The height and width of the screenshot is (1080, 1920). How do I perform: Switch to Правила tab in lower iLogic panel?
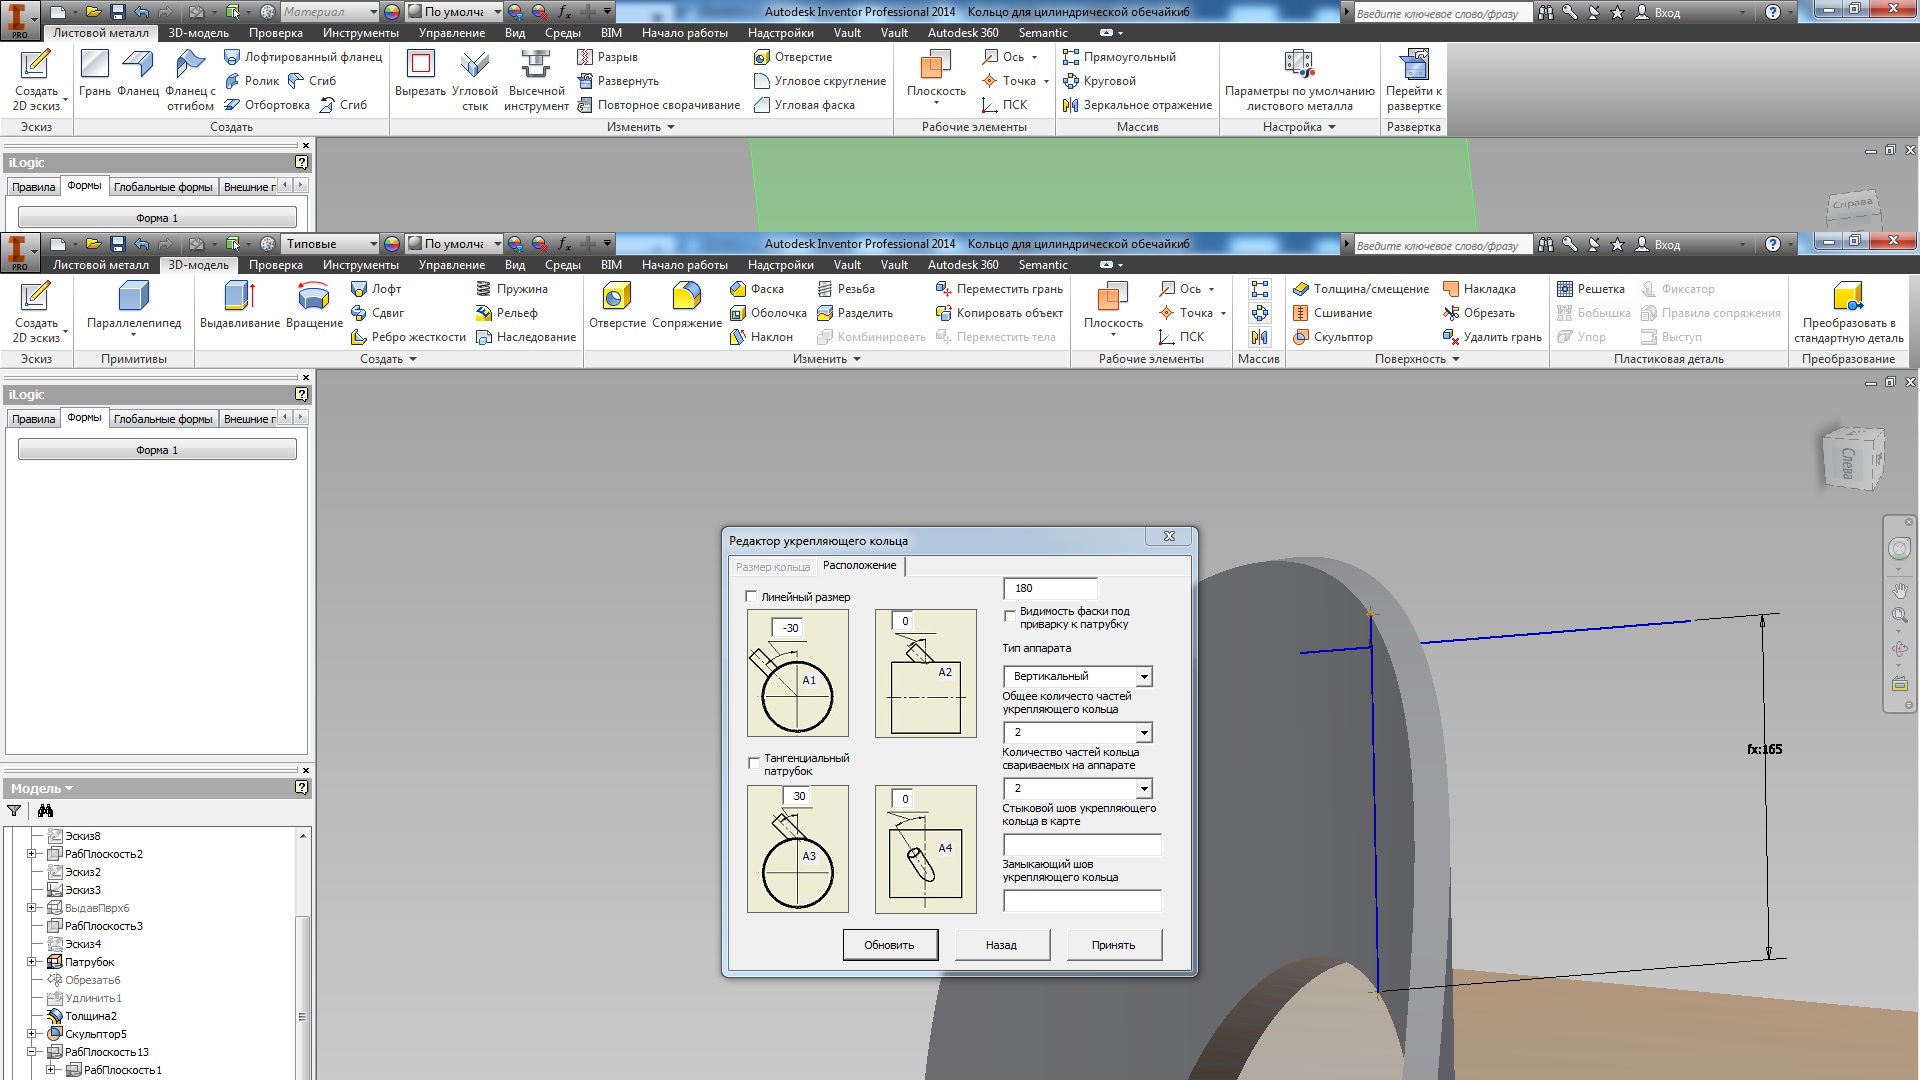tap(33, 419)
